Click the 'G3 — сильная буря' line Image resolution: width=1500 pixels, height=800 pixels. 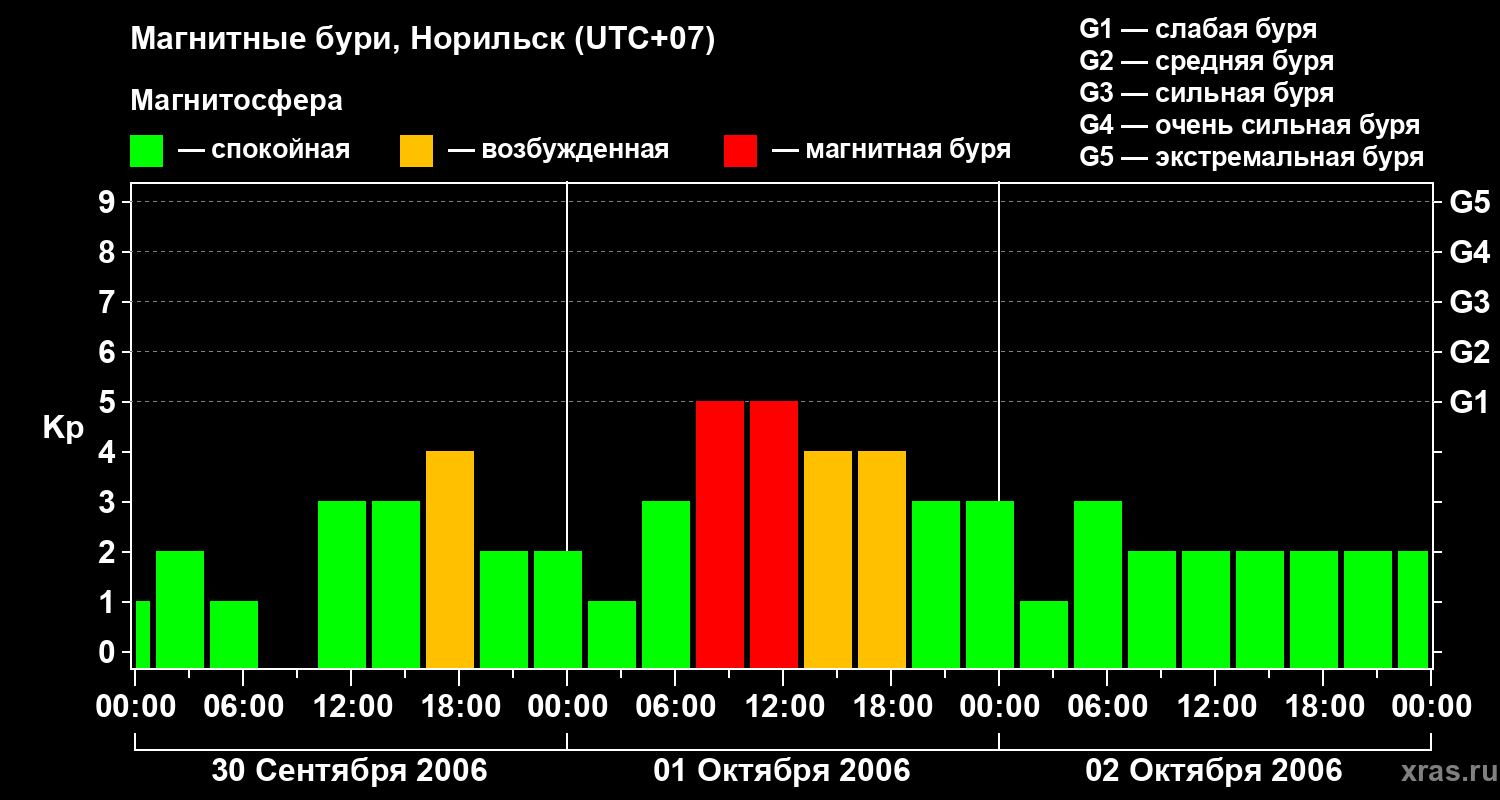click(1206, 93)
